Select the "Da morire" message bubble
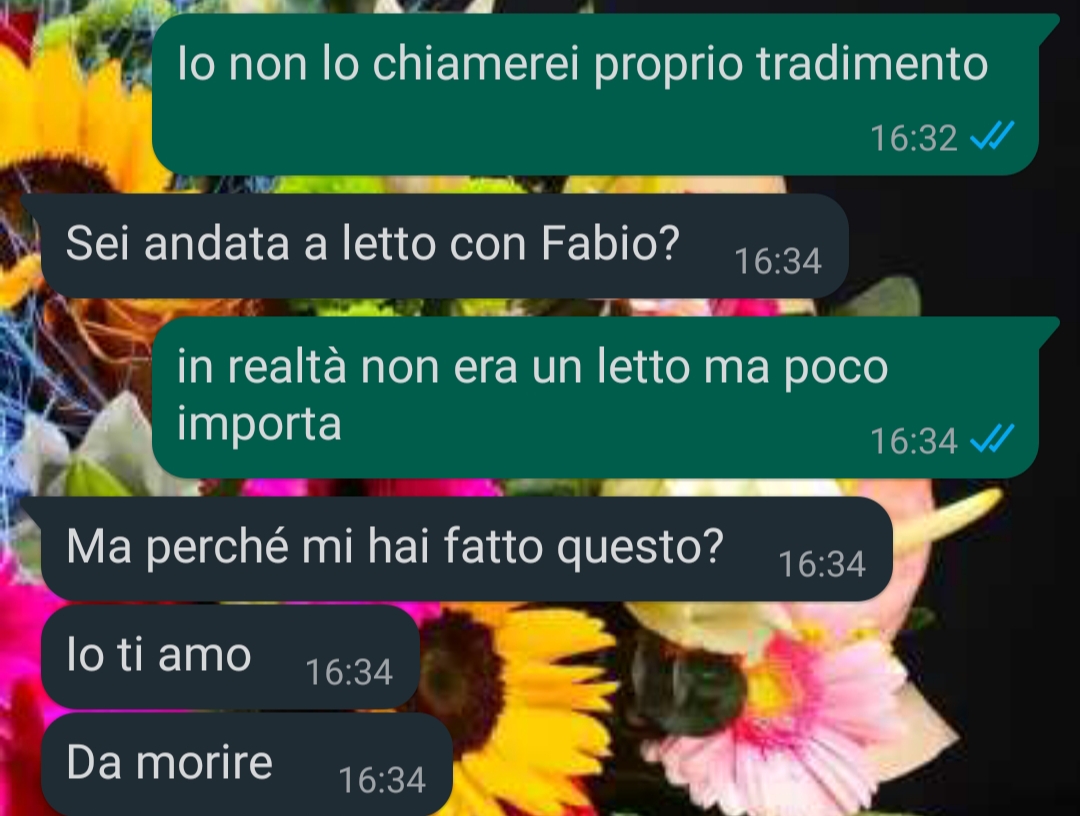 click(247, 764)
